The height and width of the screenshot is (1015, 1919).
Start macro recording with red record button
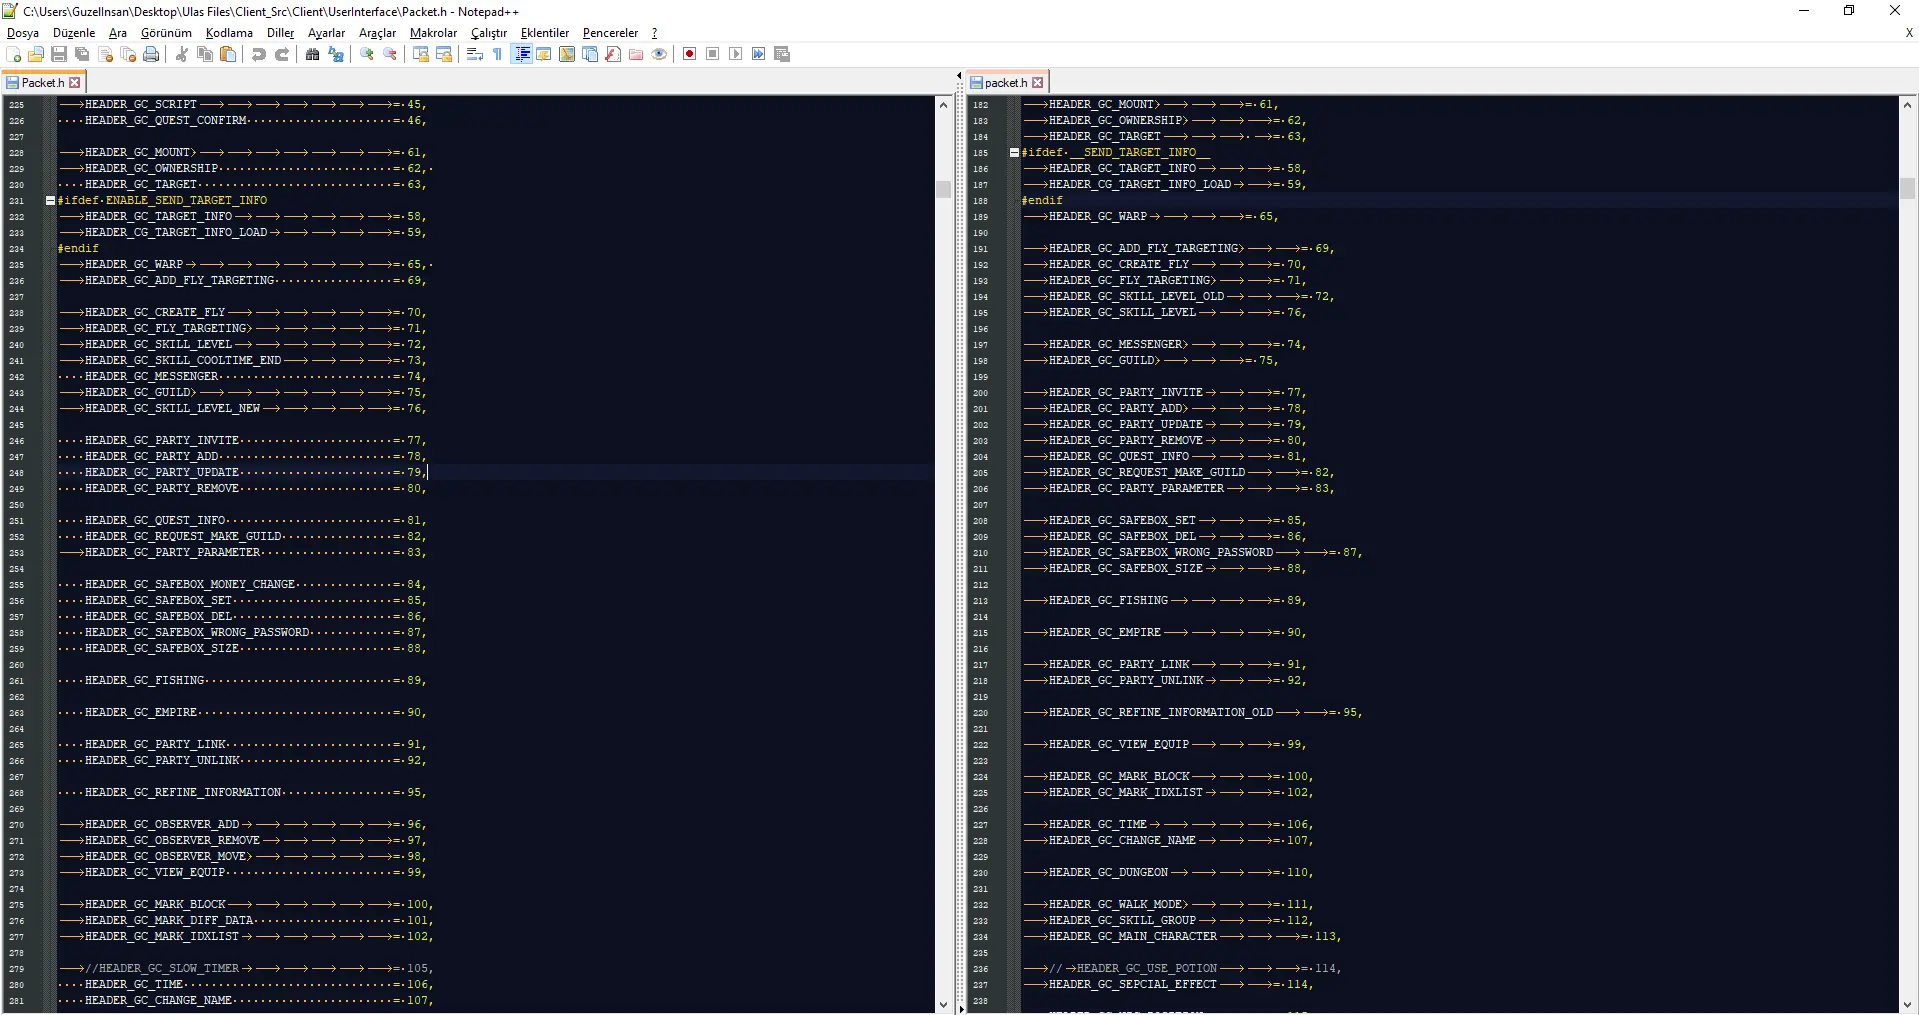[x=689, y=54]
